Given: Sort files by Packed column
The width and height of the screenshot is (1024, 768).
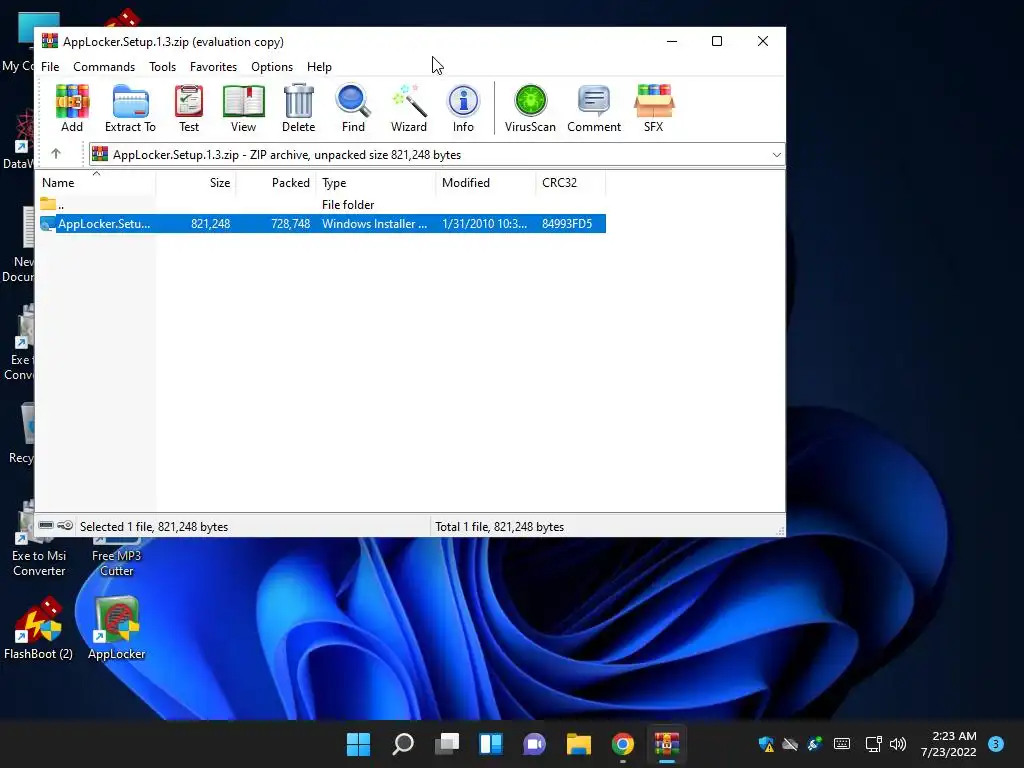Looking at the screenshot, I should 276,183.
